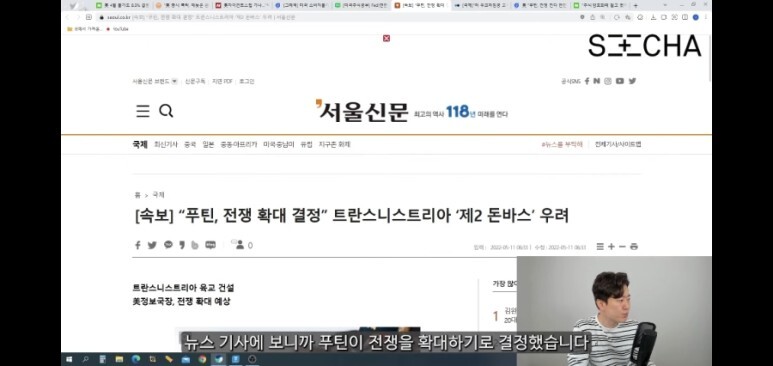
Task: Open Windows Start menu
Action: click(69, 359)
